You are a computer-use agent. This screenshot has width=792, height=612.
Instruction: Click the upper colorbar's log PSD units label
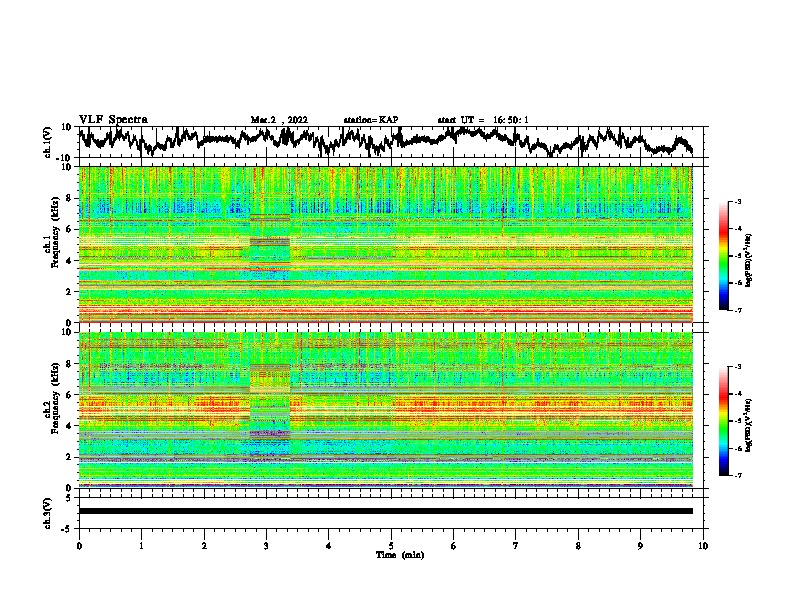tap(748, 261)
